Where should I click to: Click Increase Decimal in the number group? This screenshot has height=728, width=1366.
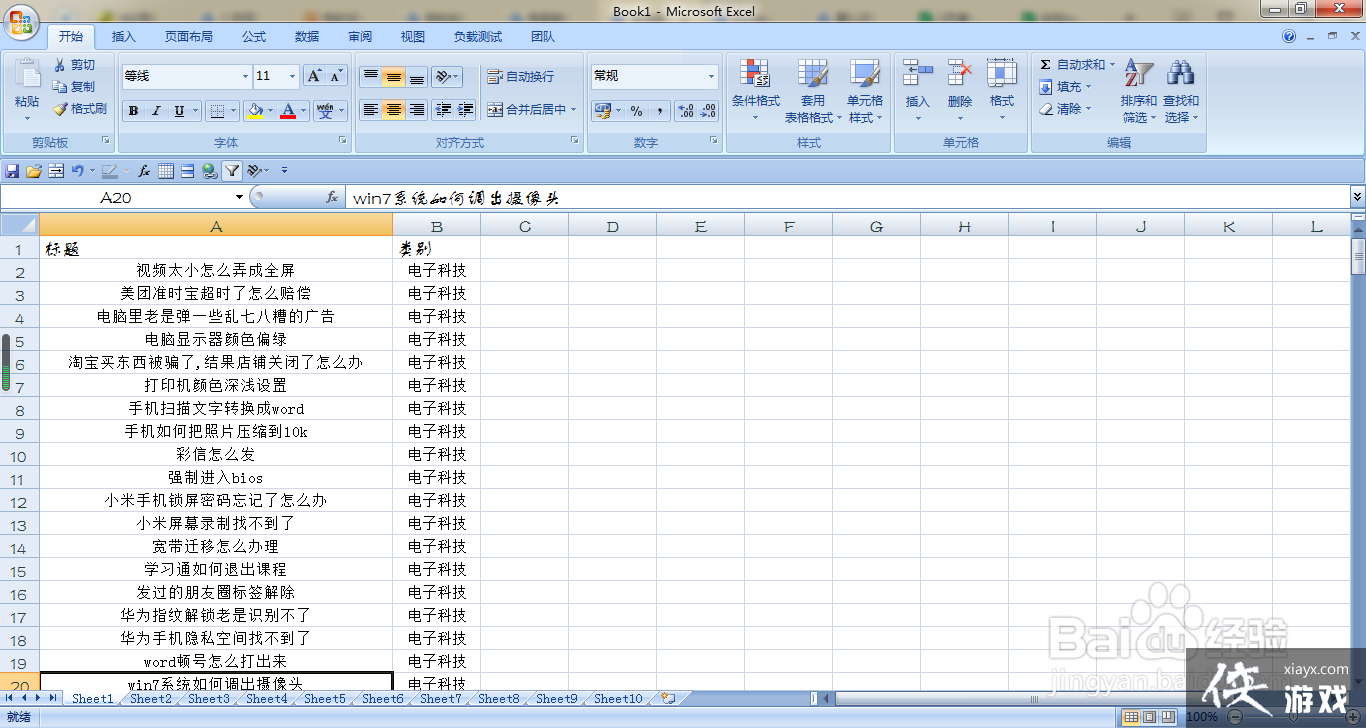pos(686,111)
